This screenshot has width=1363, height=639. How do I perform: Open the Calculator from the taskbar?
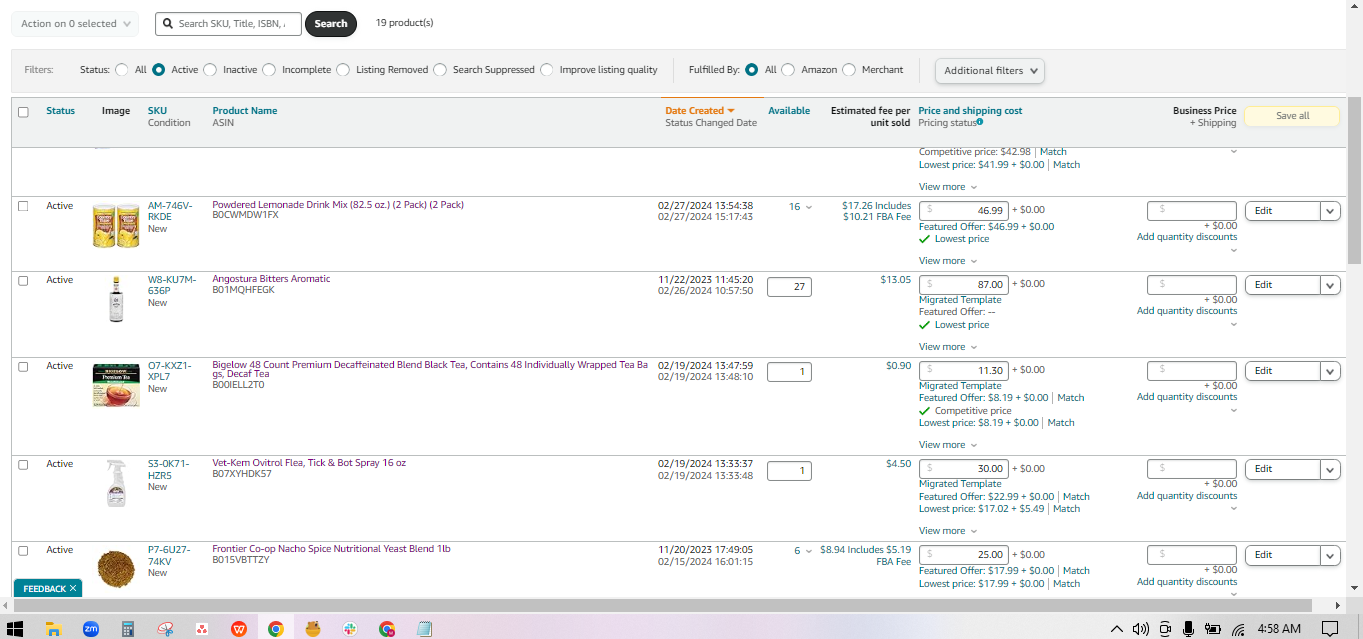tap(128, 629)
